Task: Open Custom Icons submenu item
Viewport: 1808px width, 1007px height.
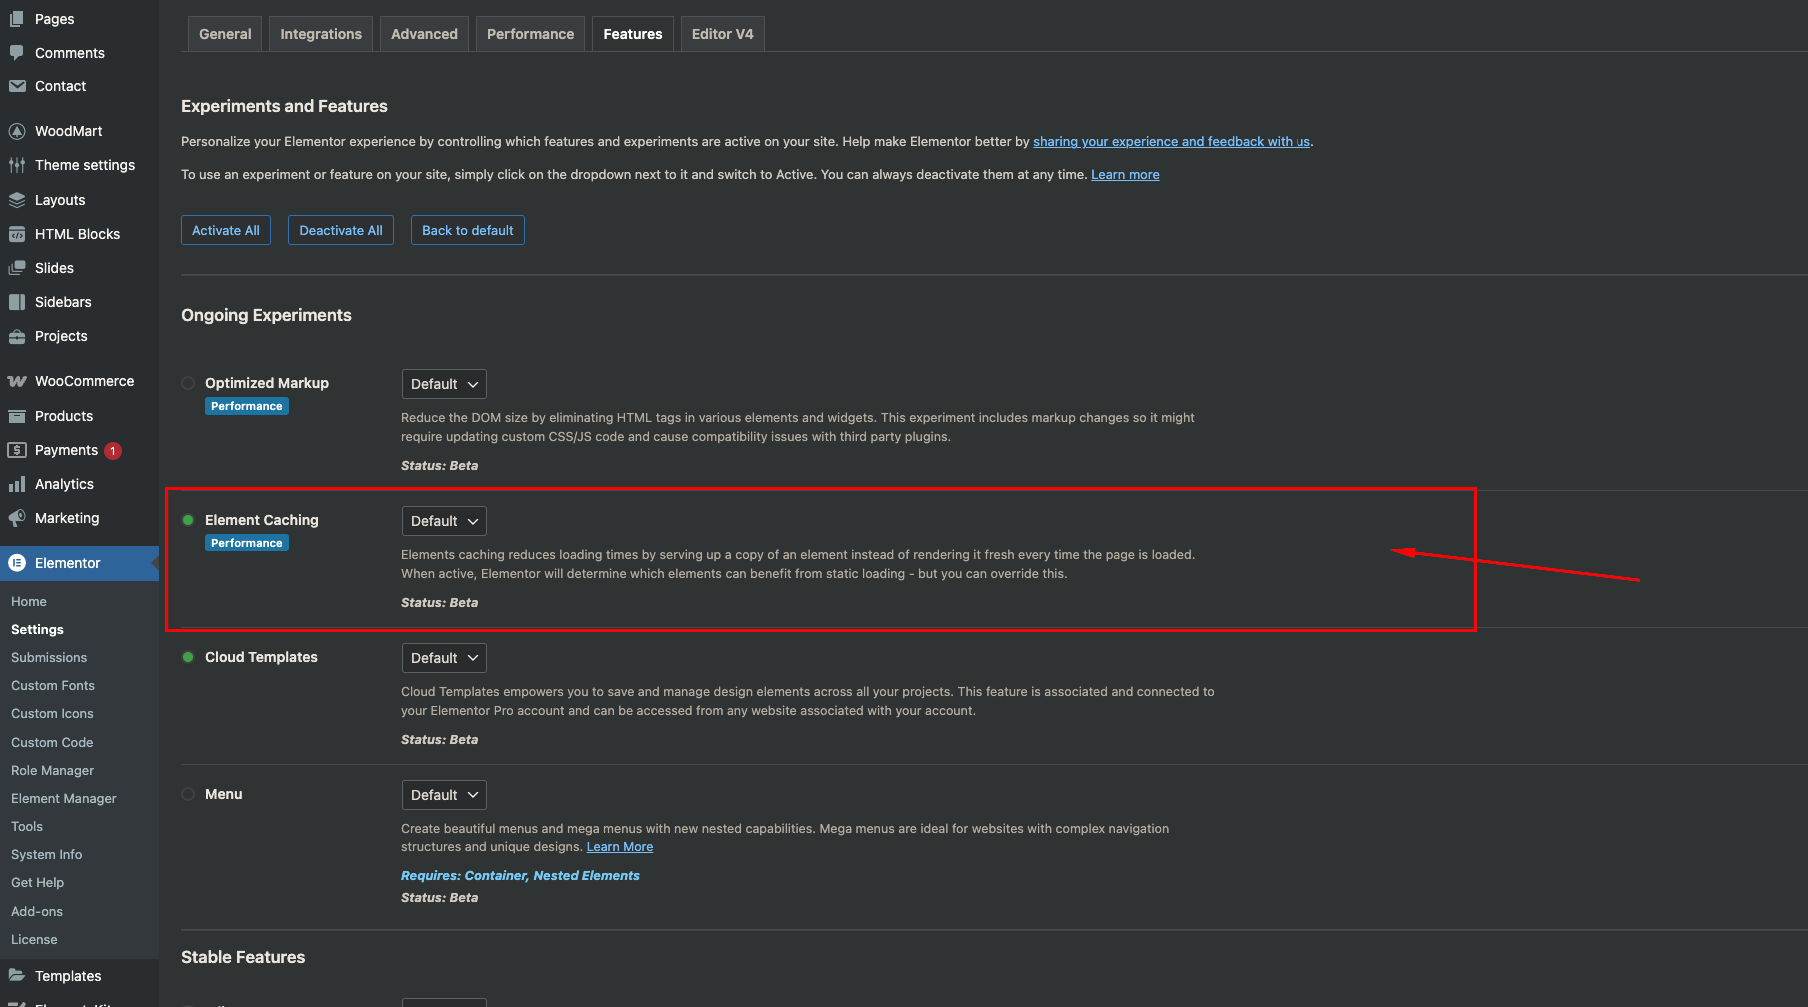Action: tap(52, 713)
